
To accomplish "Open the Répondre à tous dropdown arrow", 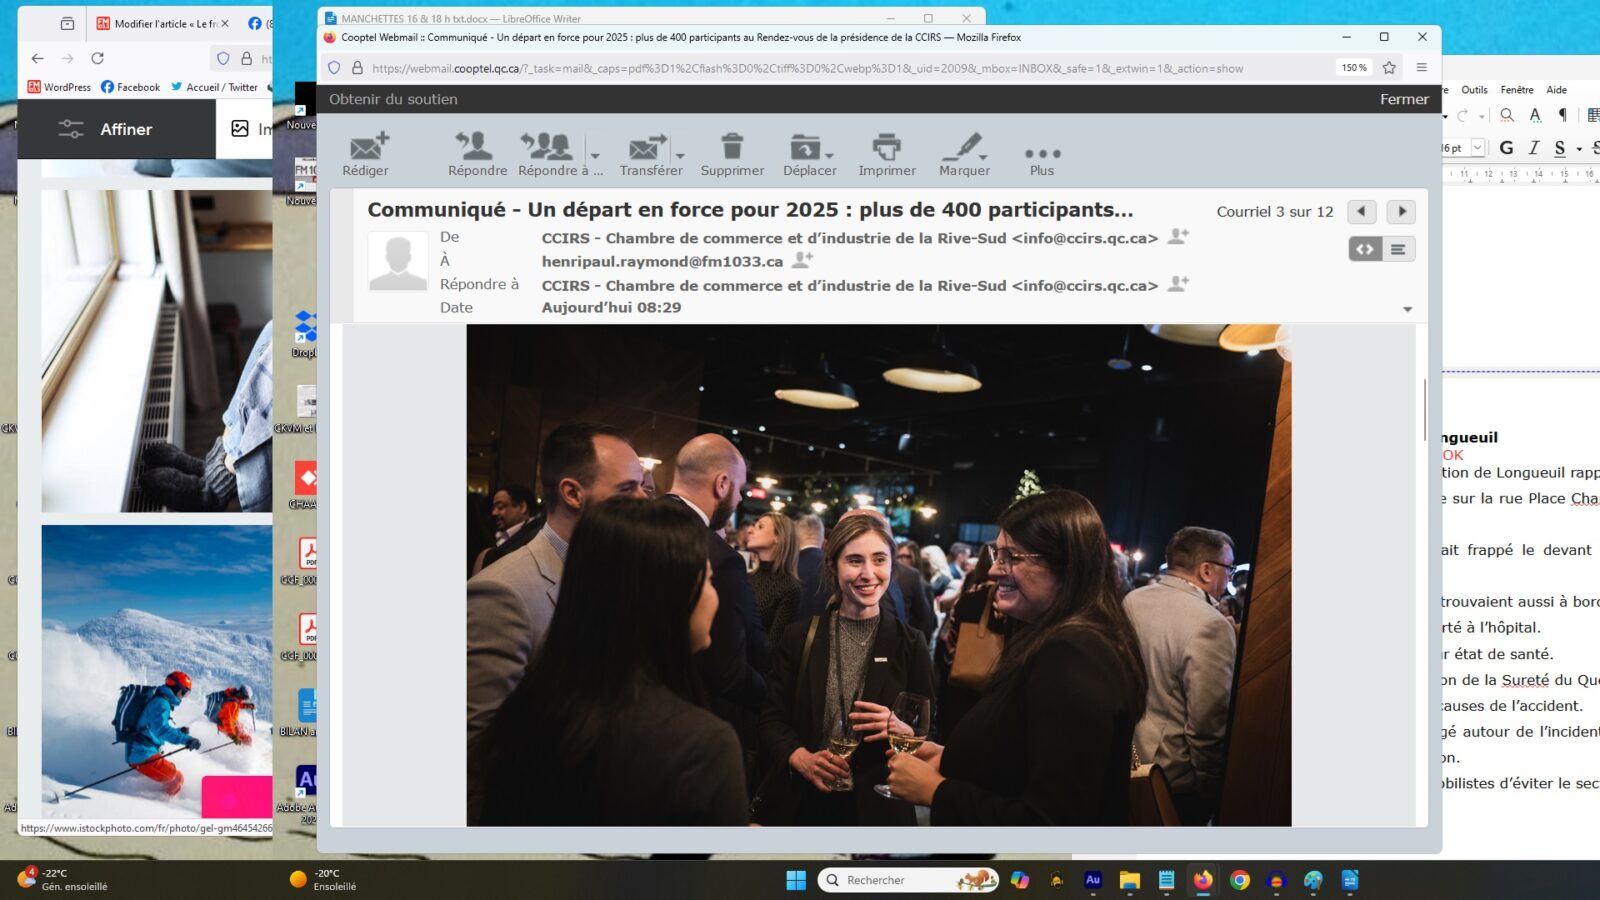I will click(x=595, y=156).
